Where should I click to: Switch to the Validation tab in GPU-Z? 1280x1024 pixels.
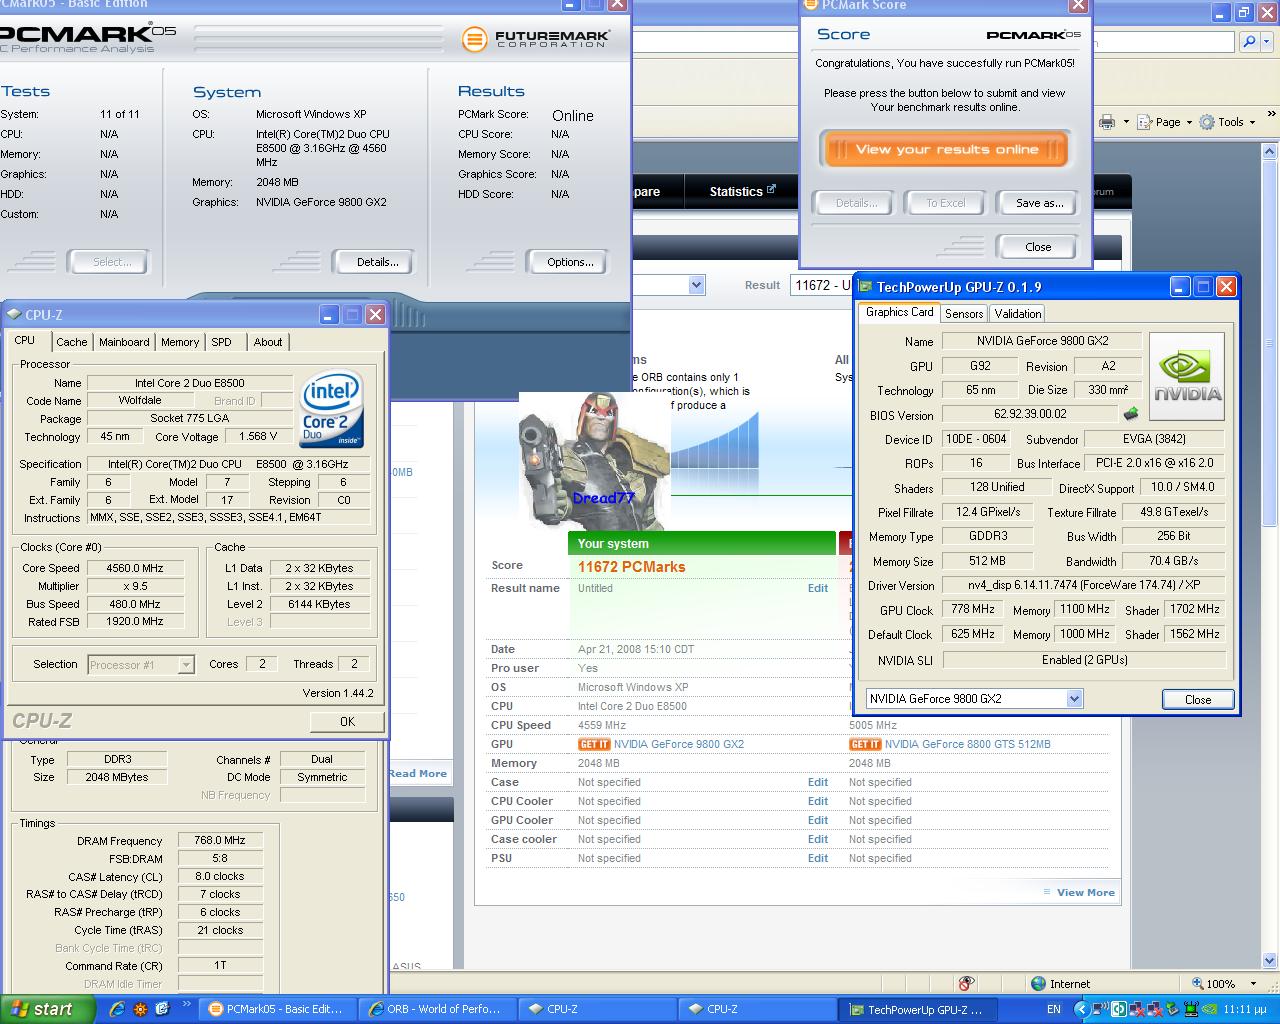click(x=1017, y=313)
